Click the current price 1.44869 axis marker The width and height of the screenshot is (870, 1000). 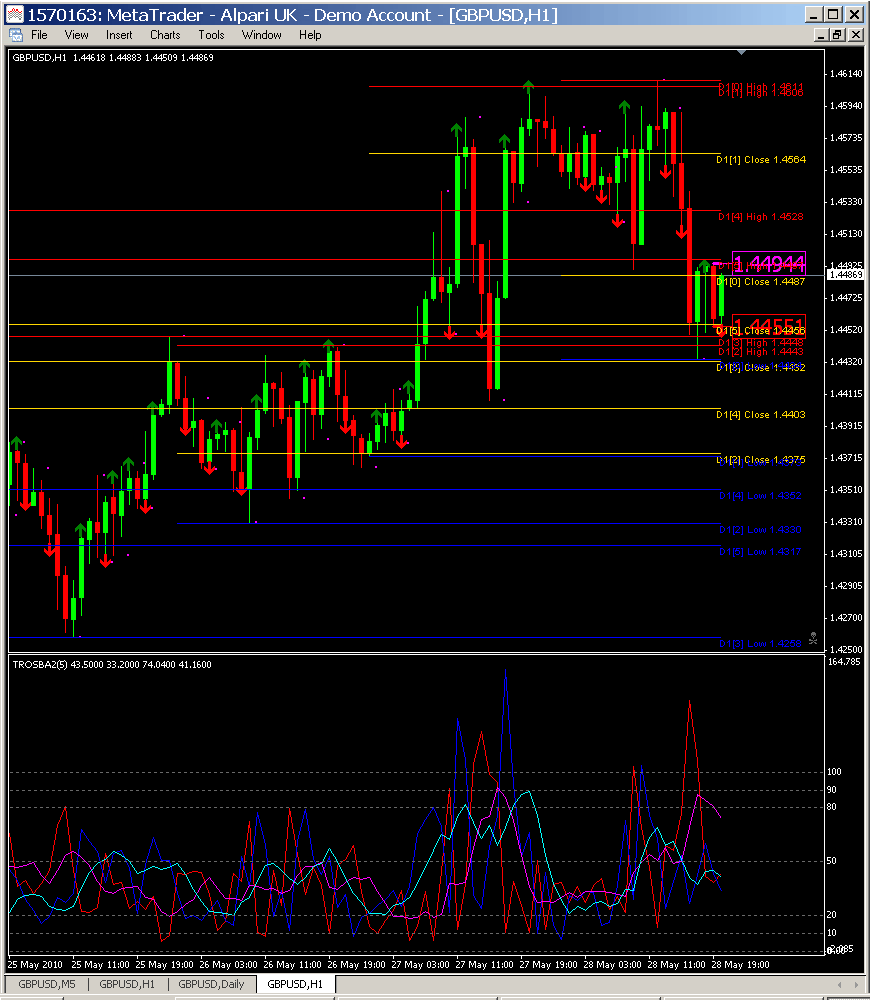[x=845, y=275]
